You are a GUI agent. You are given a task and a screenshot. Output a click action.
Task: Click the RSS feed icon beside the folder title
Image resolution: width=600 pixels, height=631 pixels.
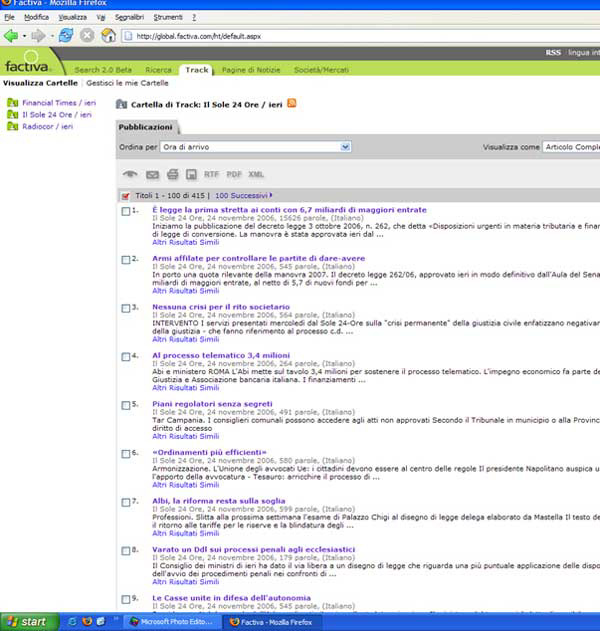point(292,103)
